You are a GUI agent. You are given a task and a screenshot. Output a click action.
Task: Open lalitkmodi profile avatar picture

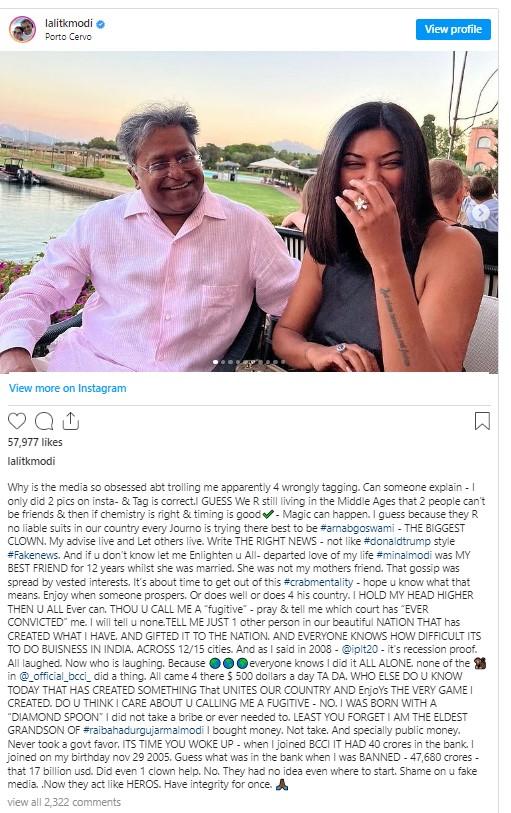pos(22,29)
